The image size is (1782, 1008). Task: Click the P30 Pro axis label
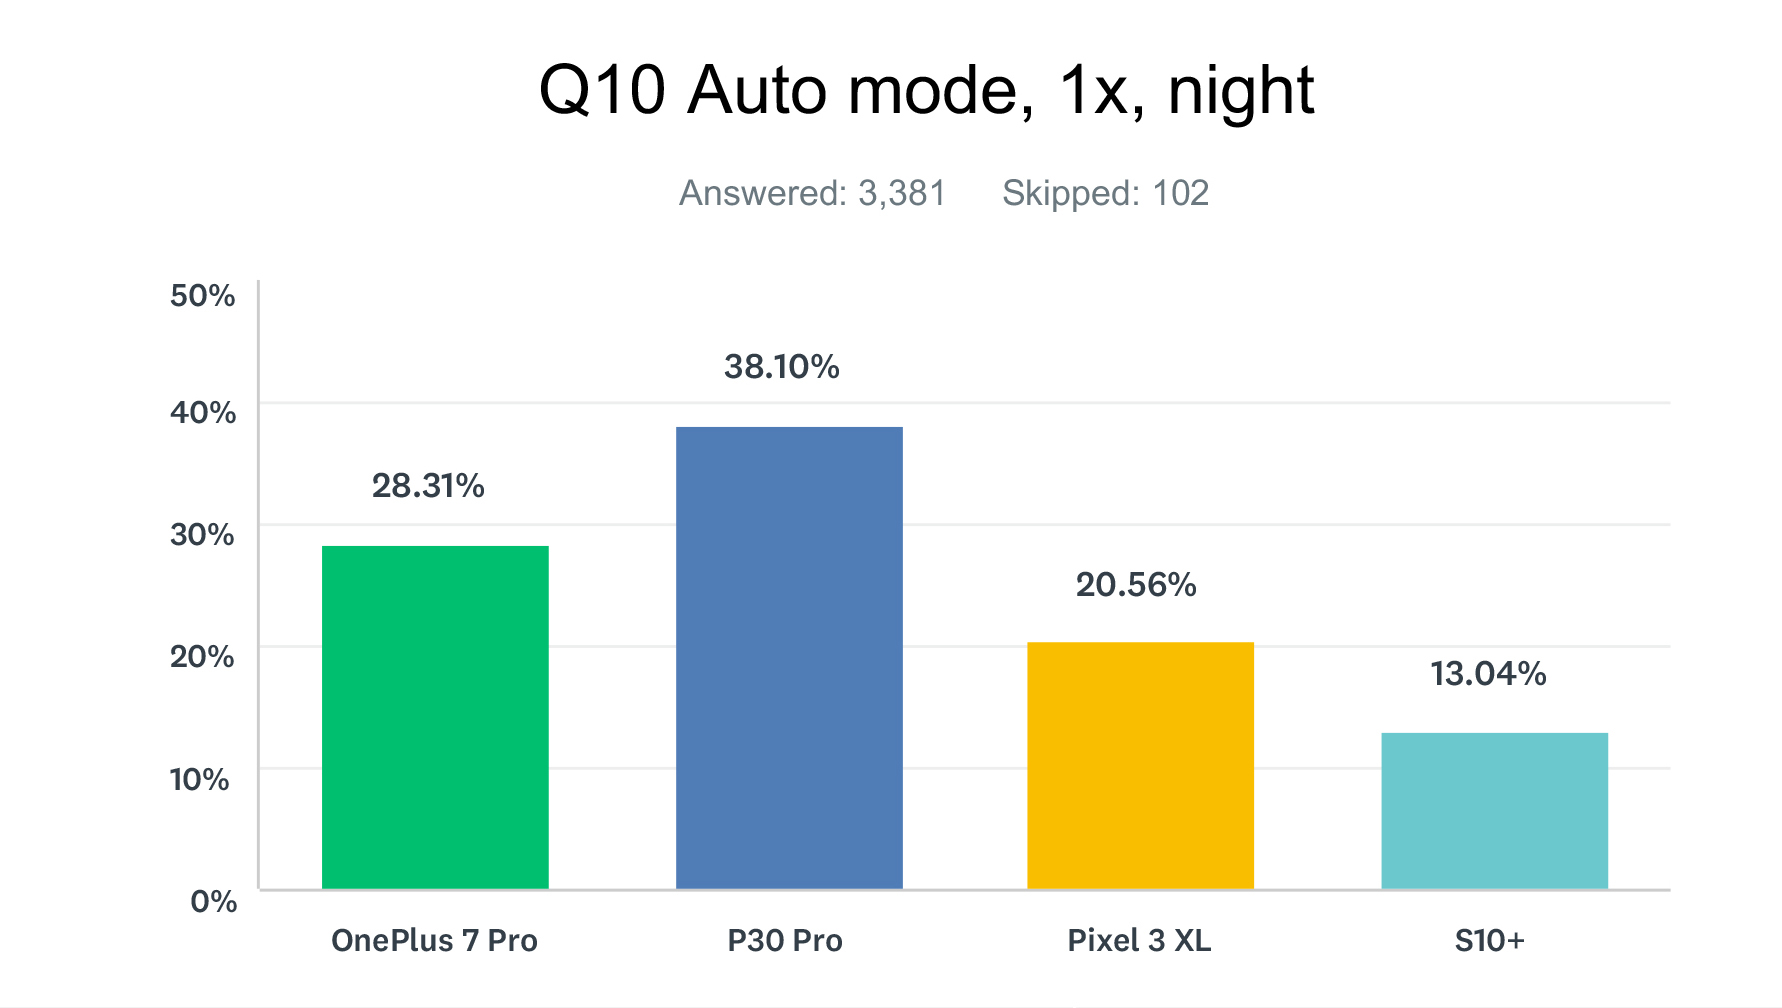click(785, 941)
